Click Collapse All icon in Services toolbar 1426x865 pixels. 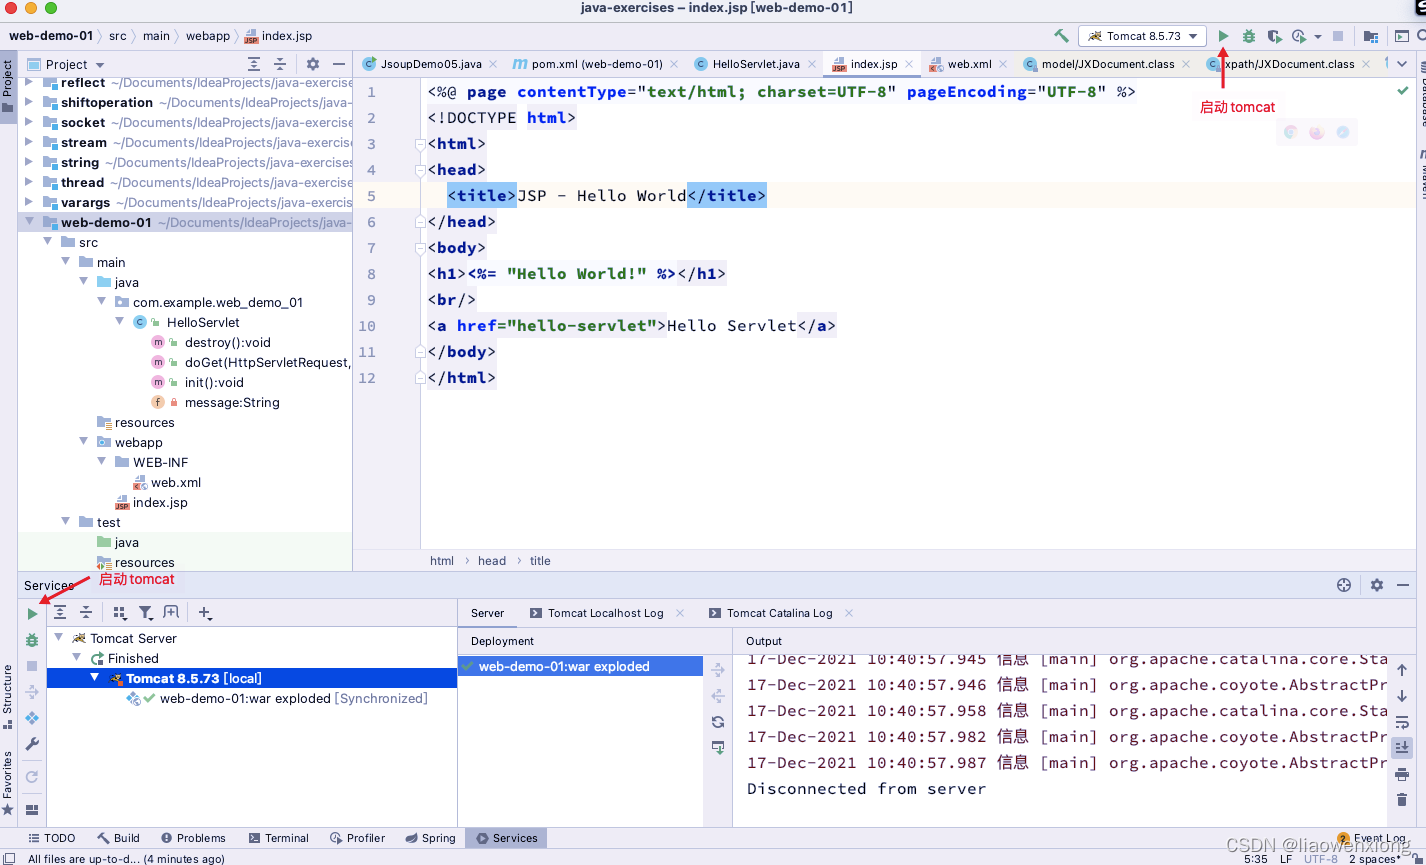click(x=86, y=613)
